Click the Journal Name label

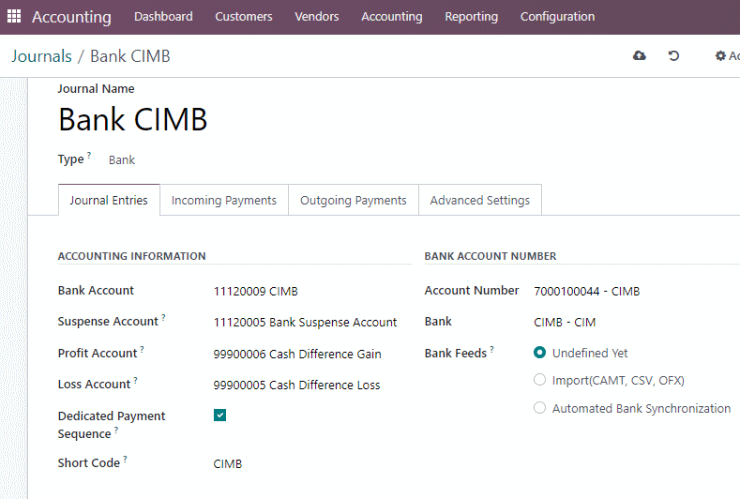click(96, 89)
